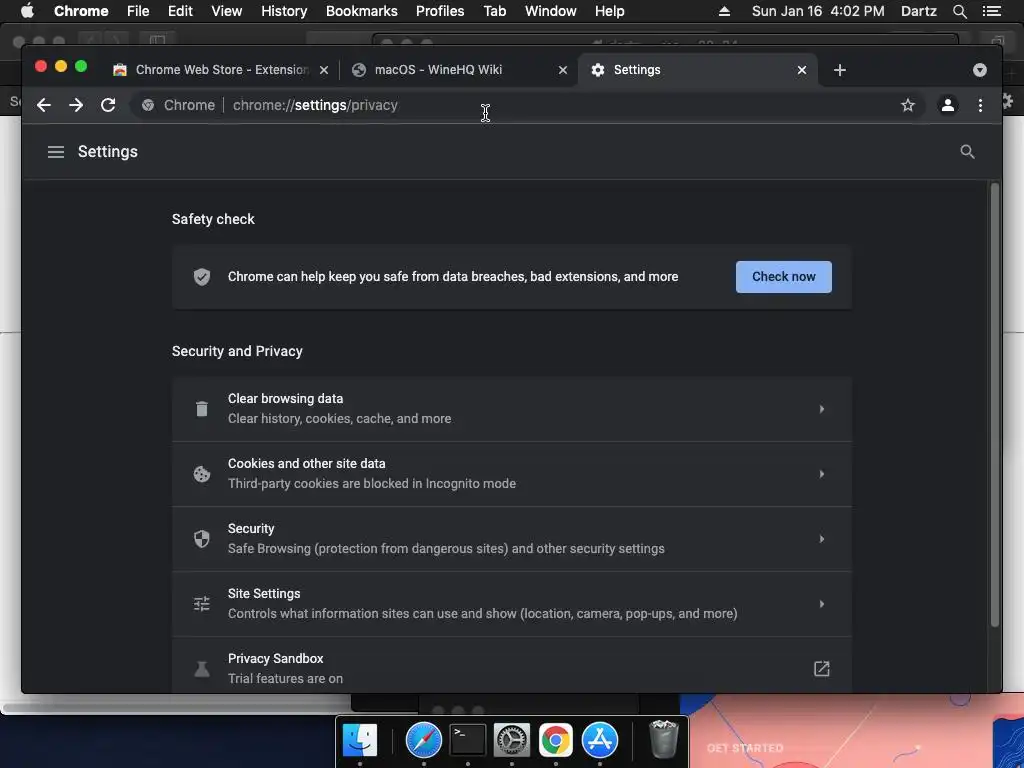This screenshot has width=1024, height=768.
Task: Bookmark this page with the star icon
Action: pos(908,105)
